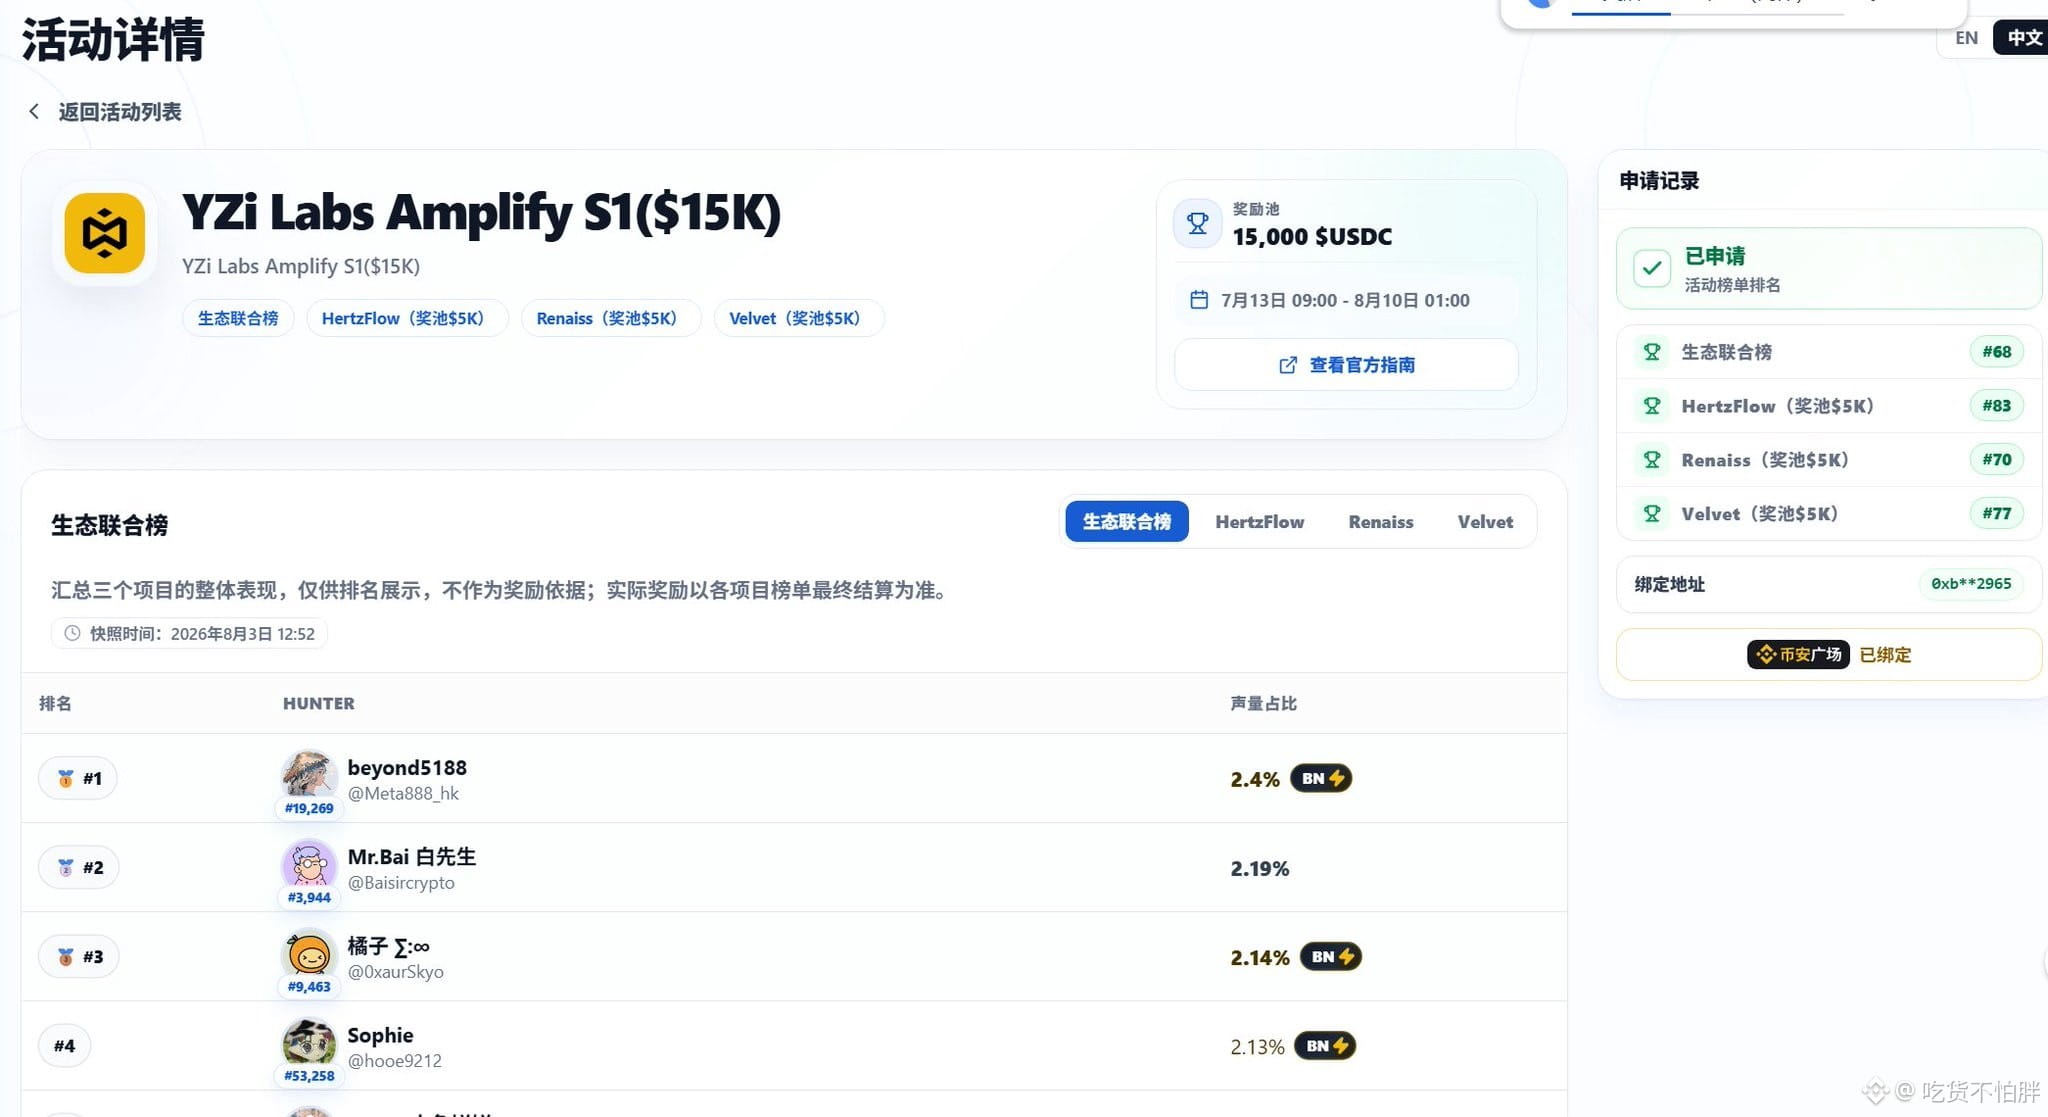
Task: Click the 快照时间 snapshot timestamp
Action: 189,633
